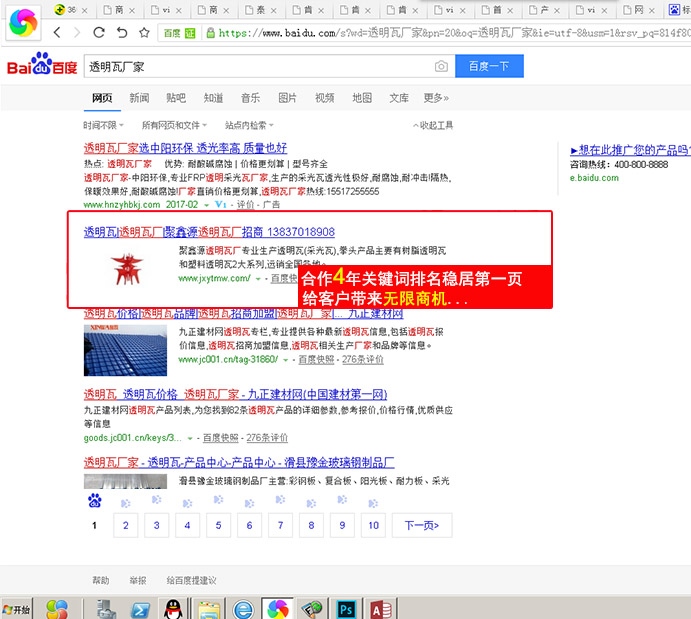The image size is (691, 619).
Task: Click the browser forward arrow
Action: [77, 32]
